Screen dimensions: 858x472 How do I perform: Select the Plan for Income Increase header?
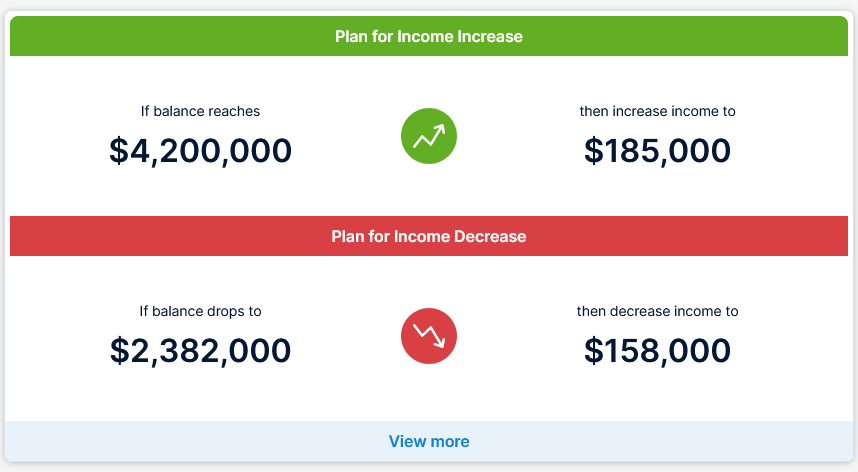point(428,36)
